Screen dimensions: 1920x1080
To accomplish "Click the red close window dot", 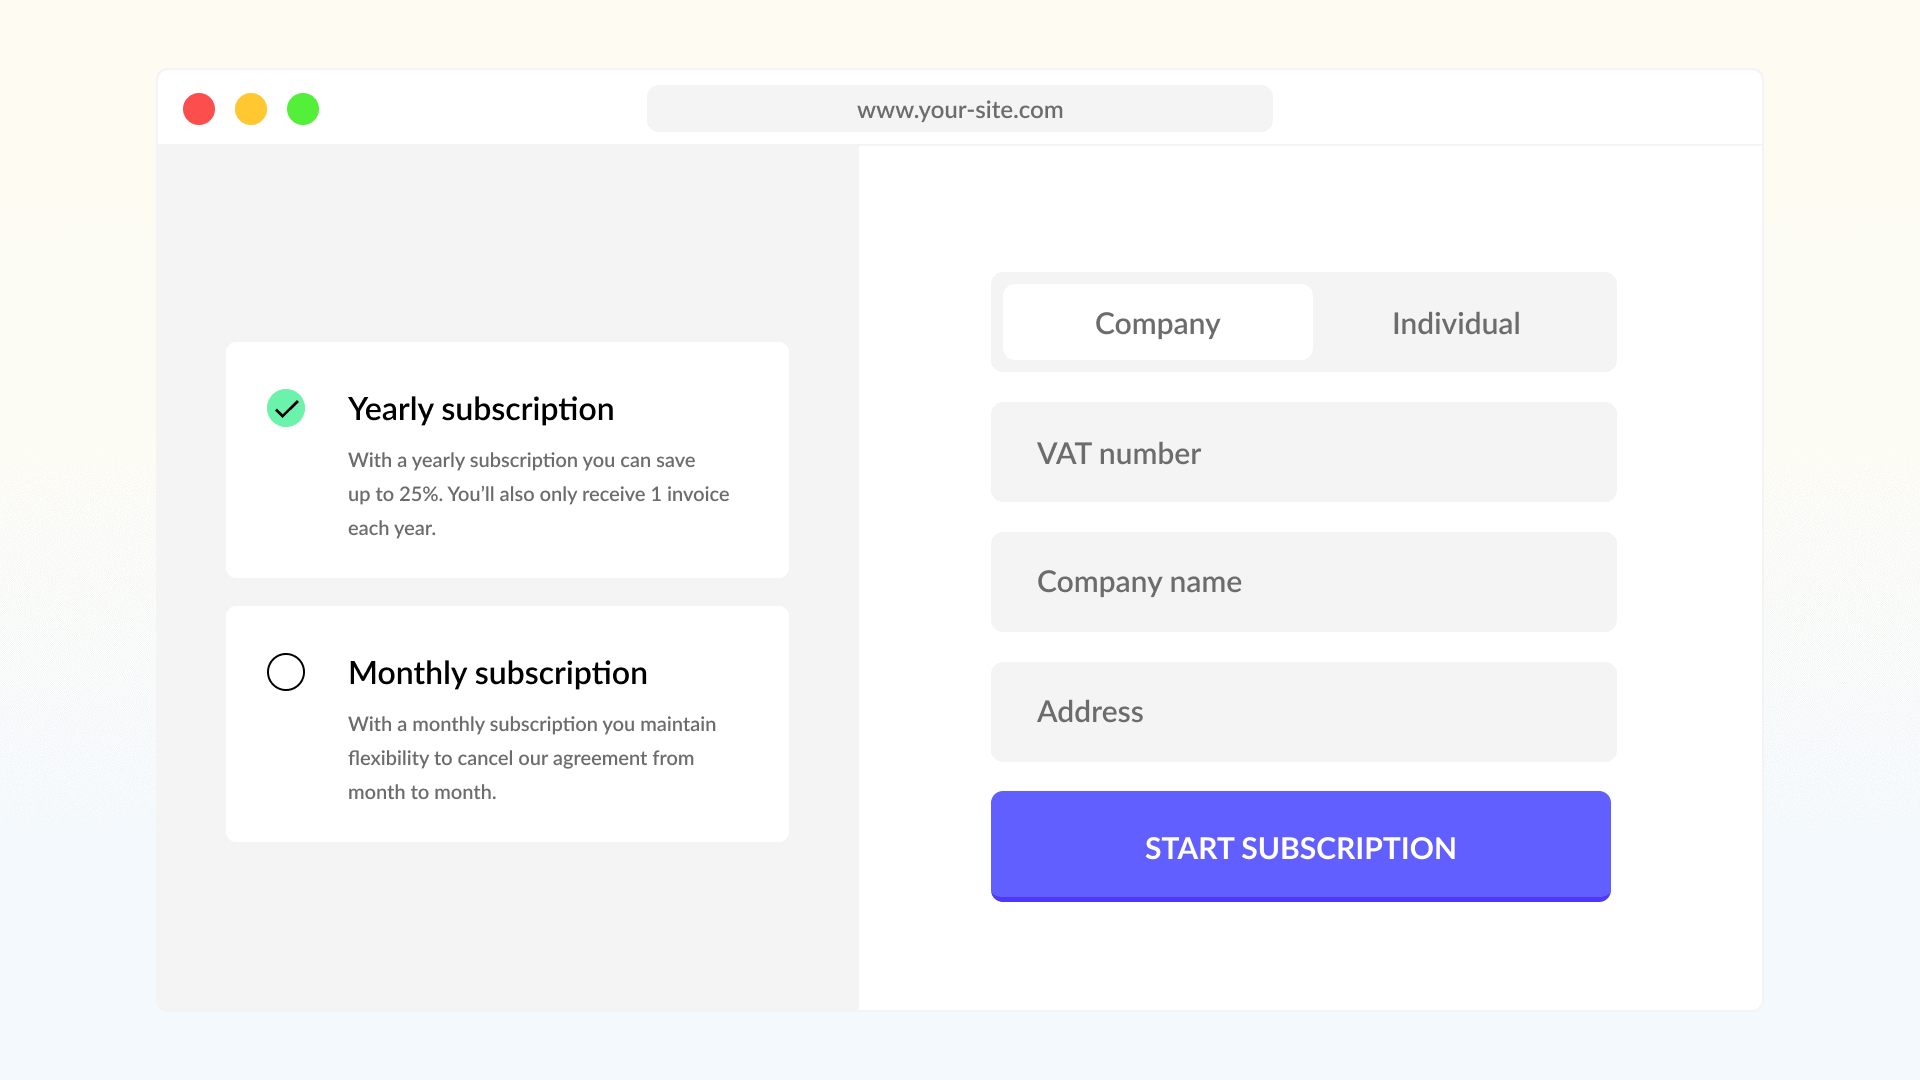I will (199, 109).
